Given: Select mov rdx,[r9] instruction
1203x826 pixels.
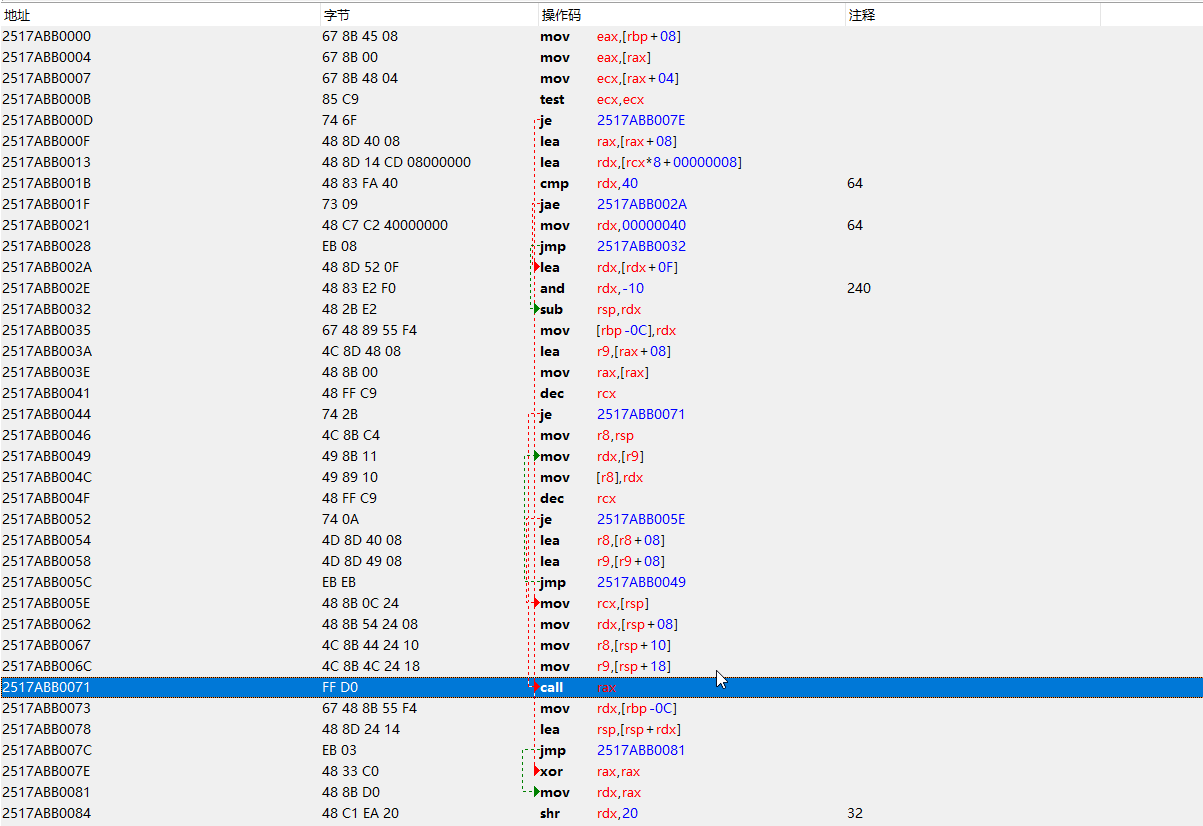Looking at the screenshot, I should [x=592, y=456].
